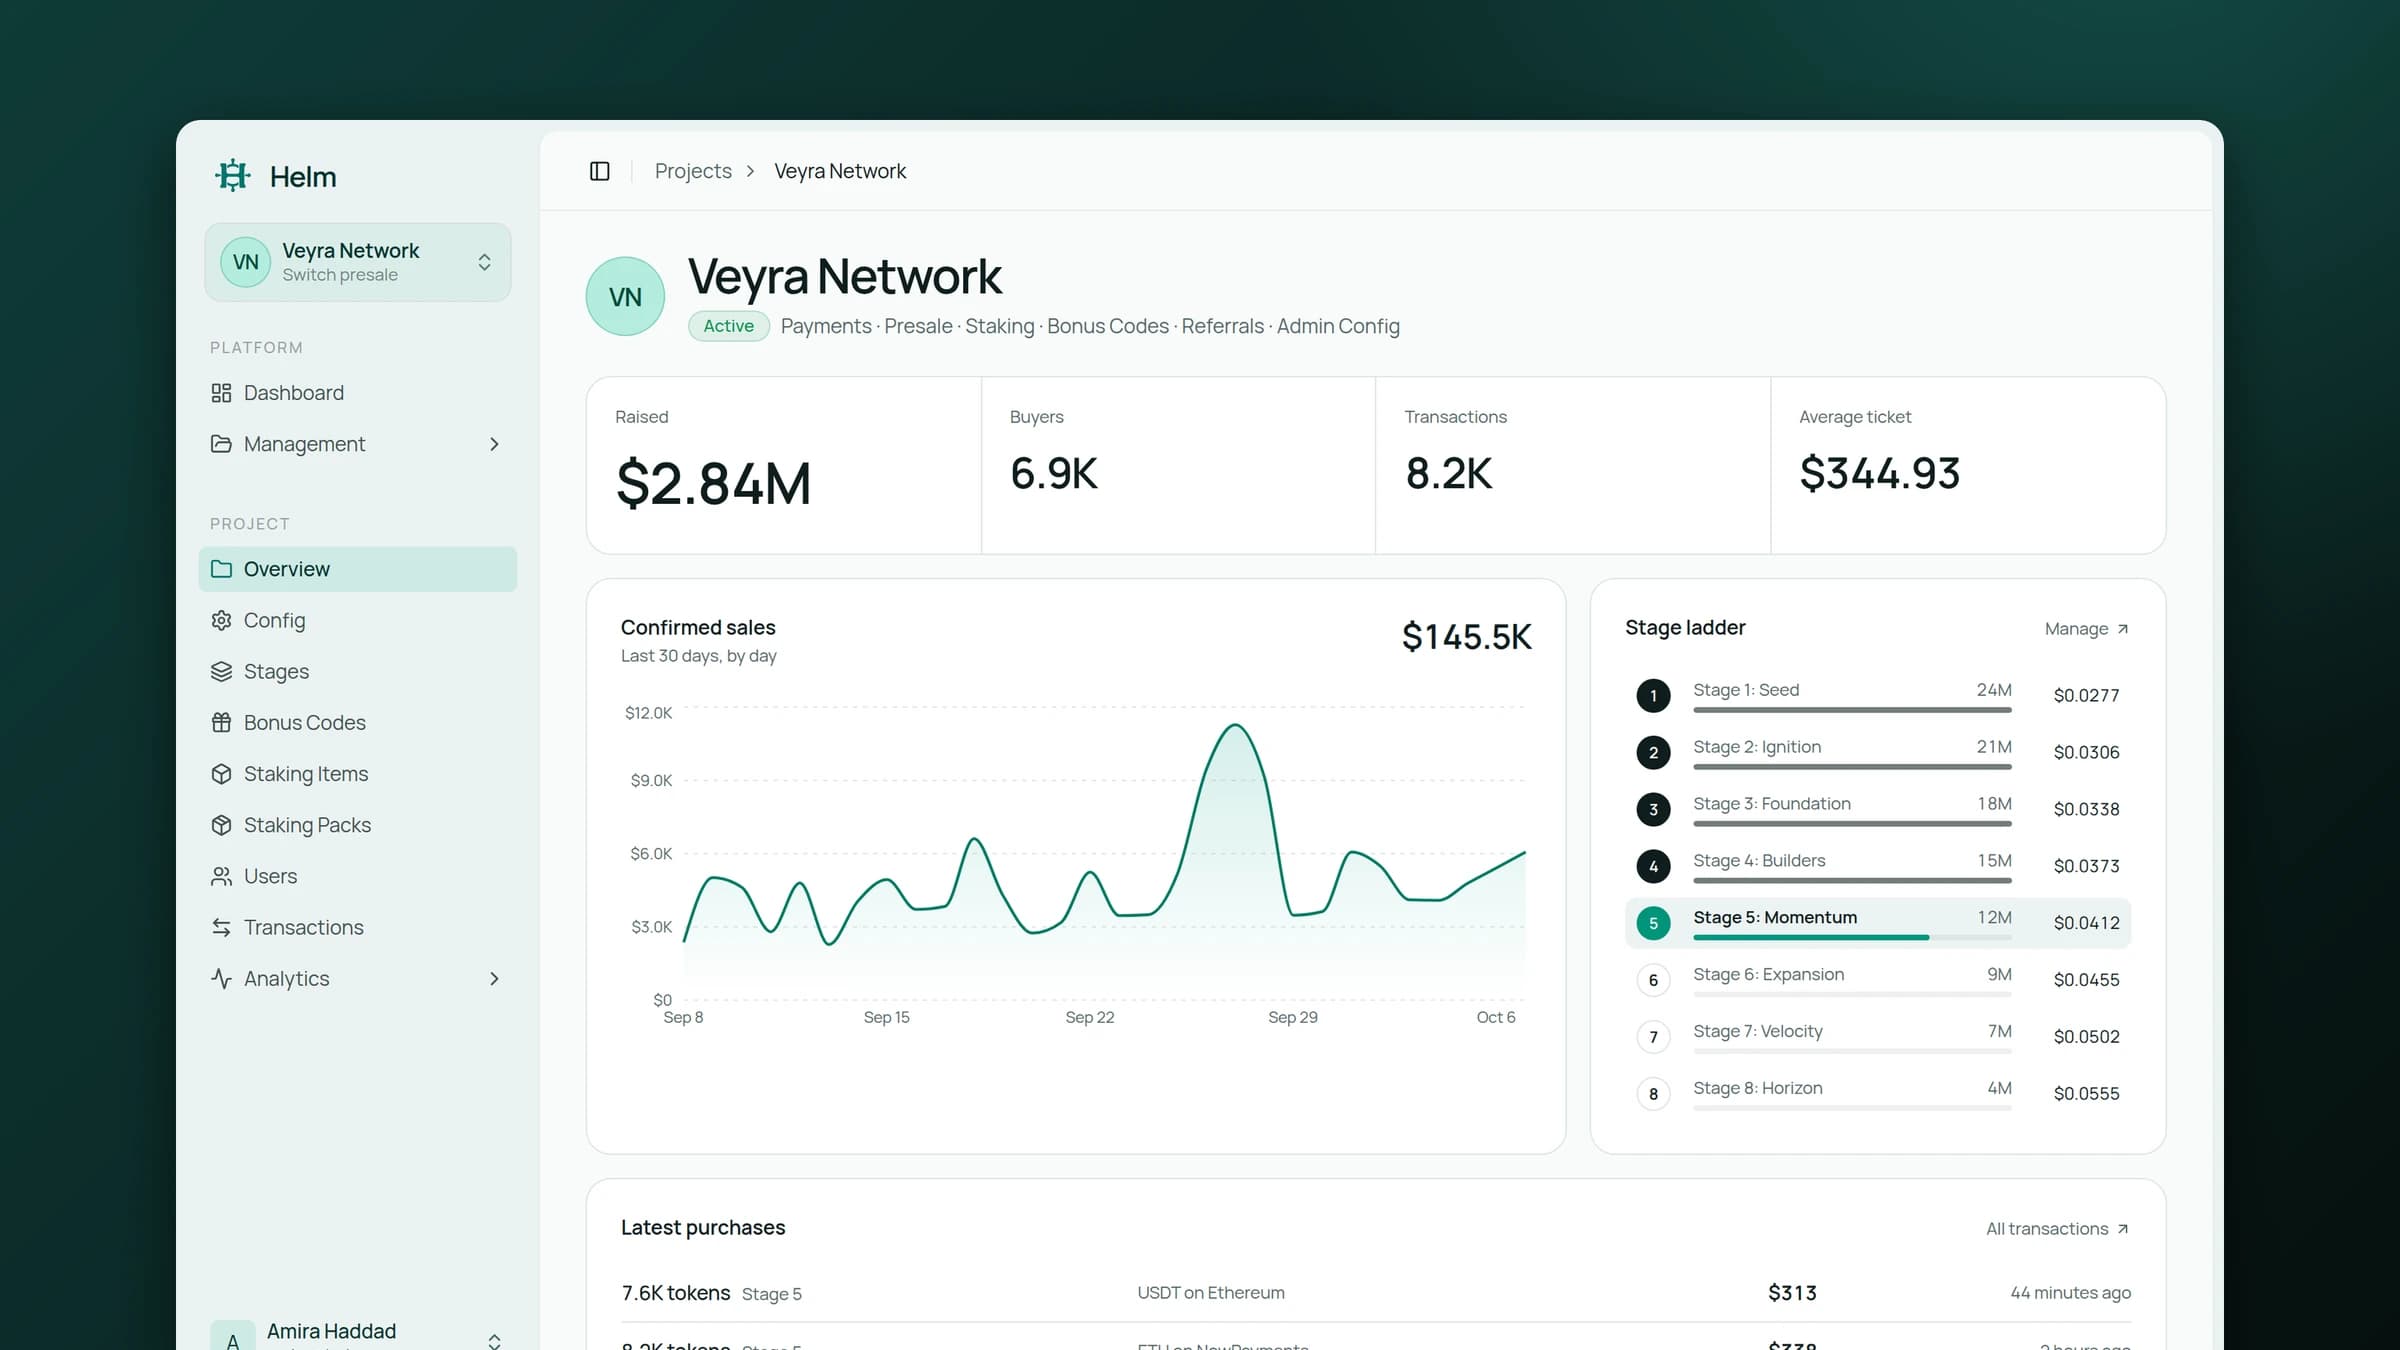Click the Sep 22 chart axis label
This screenshot has width=2400, height=1350.
[1089, 1017]
